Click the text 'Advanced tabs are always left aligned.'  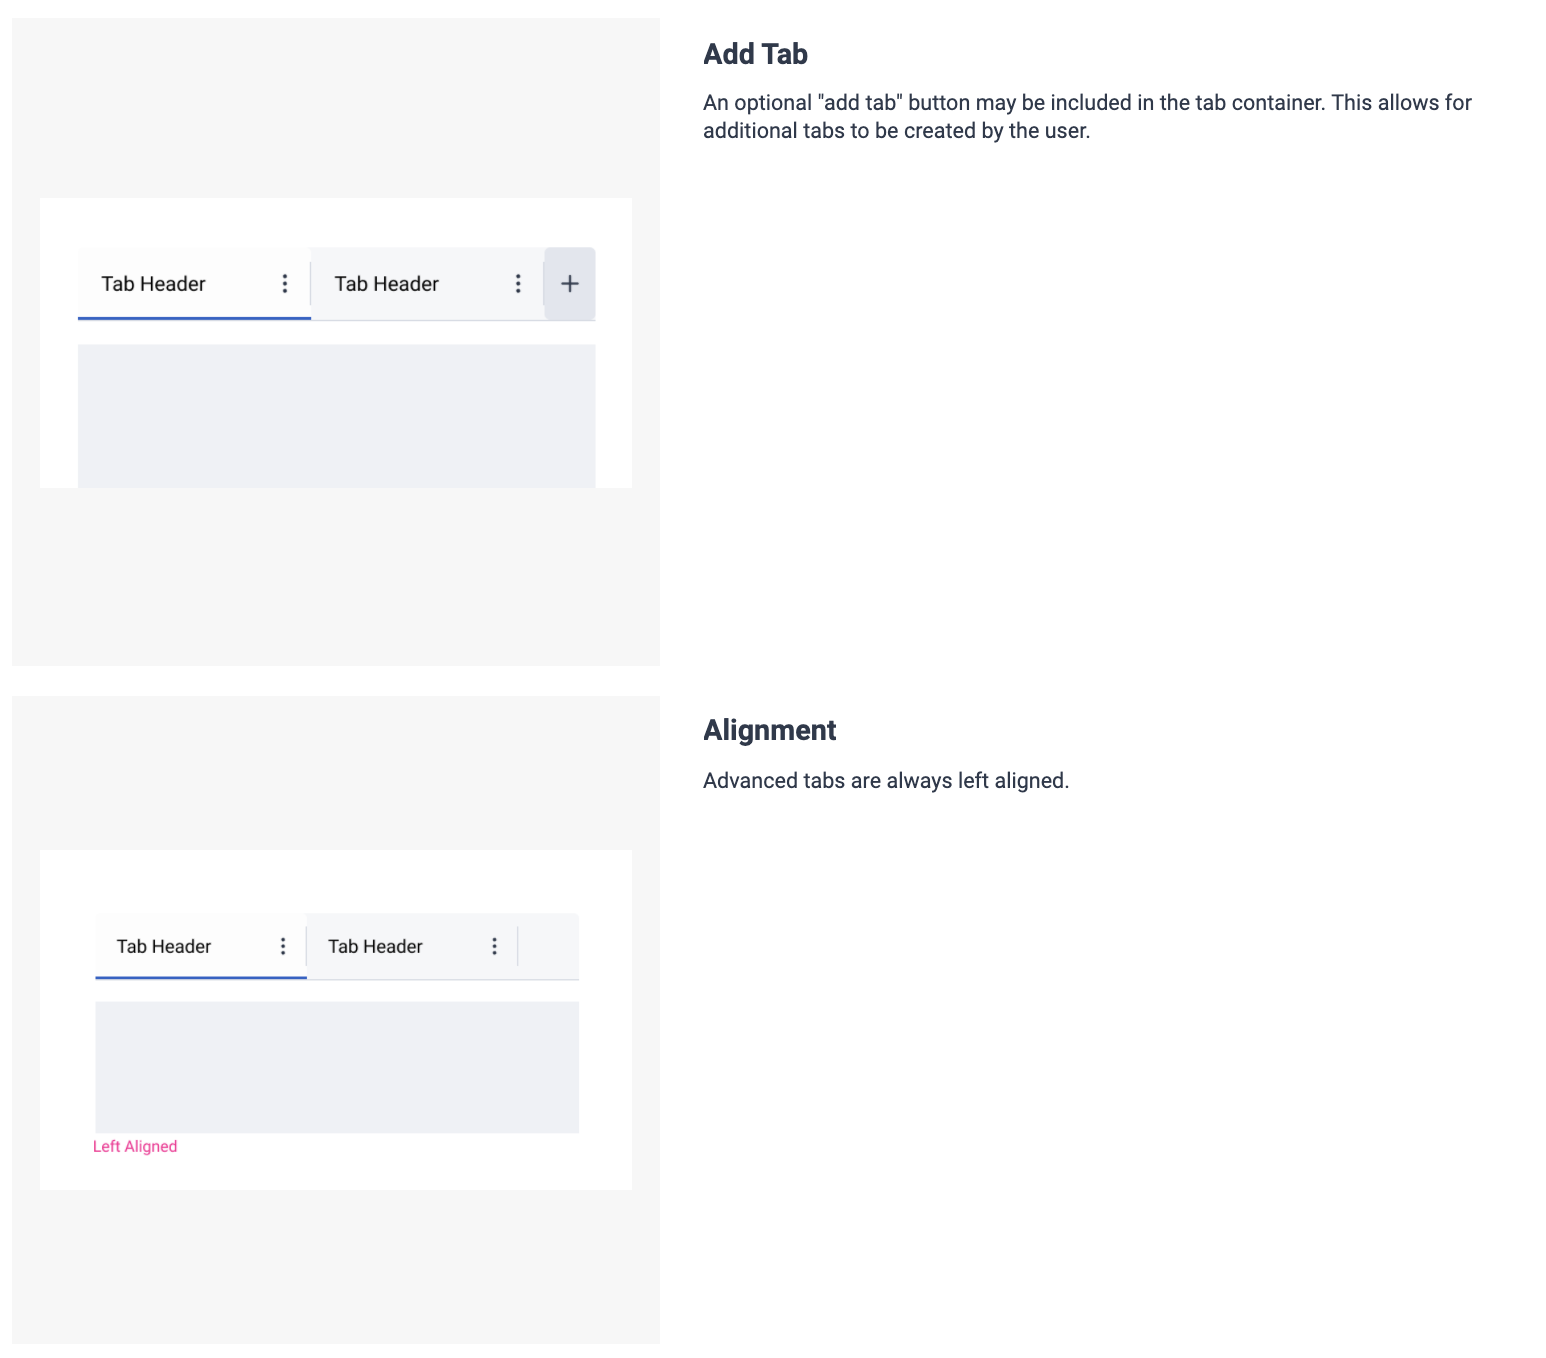[x=886, y=781]
